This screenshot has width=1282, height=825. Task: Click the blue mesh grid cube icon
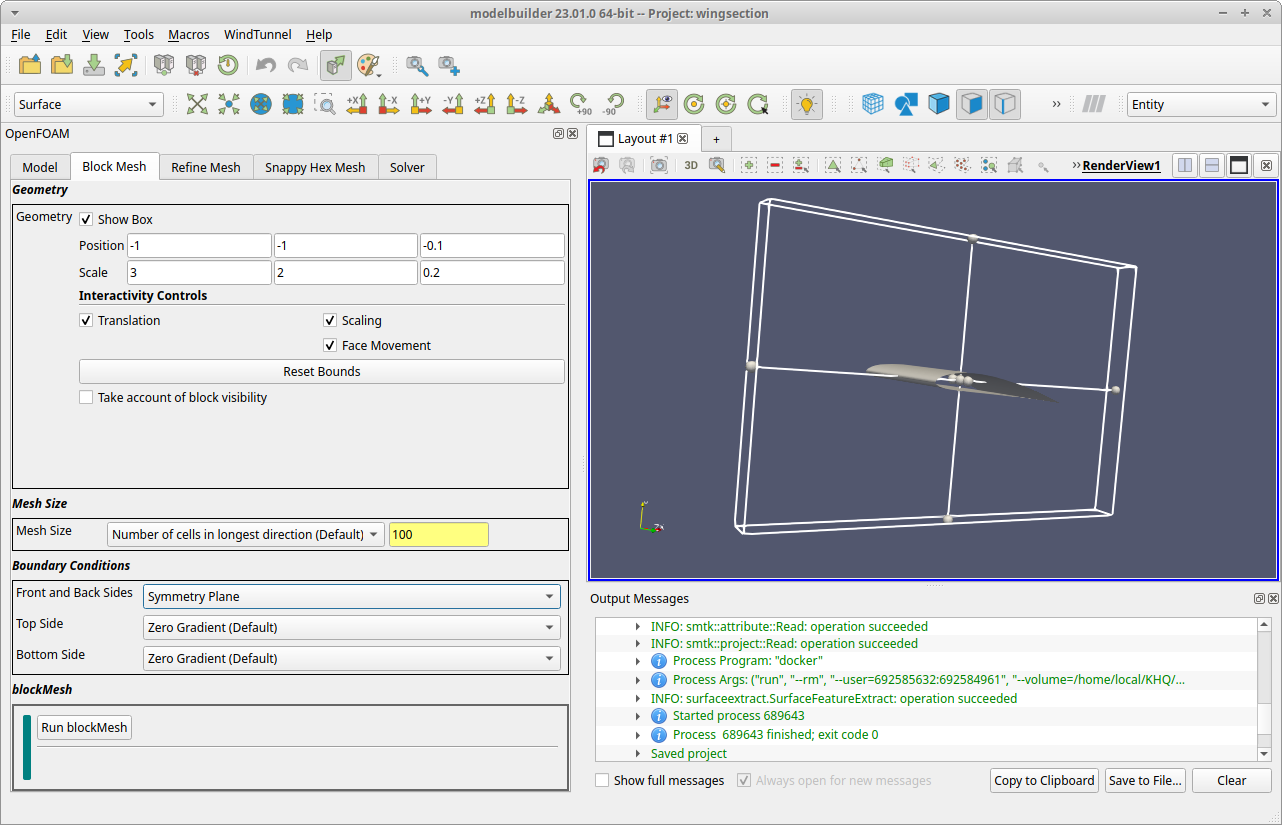873,104
